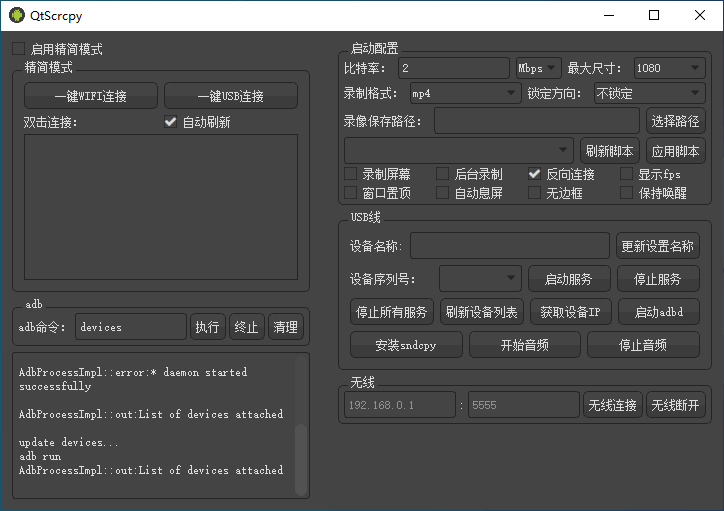Open the 录制格式 mp4 dropdown

[x=465, y=94]
